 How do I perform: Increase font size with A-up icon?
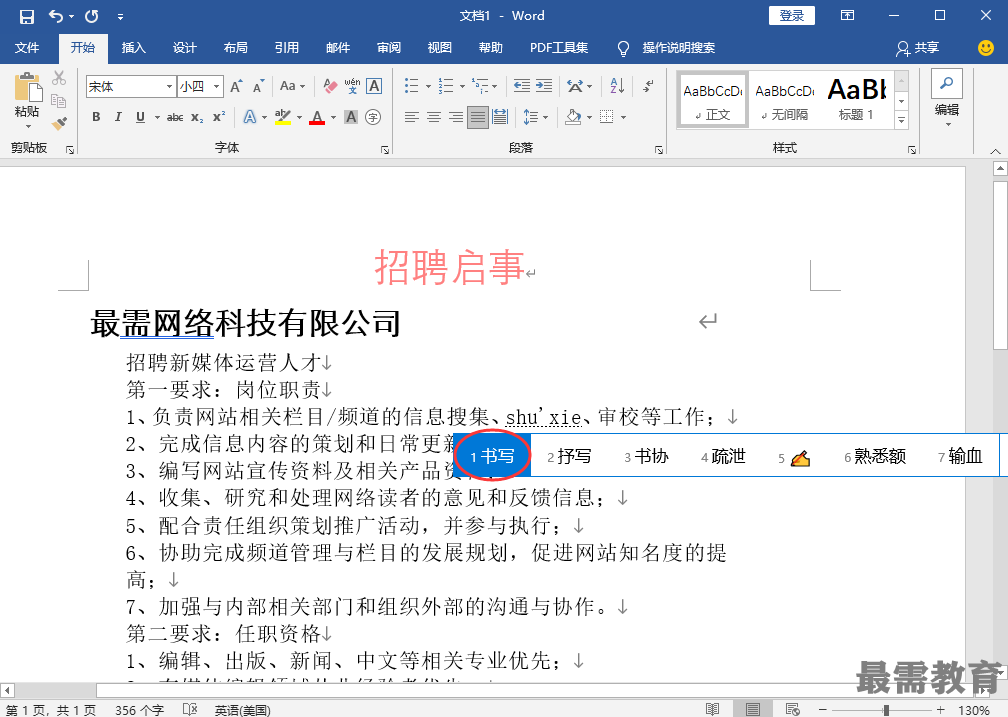(236, 86)
